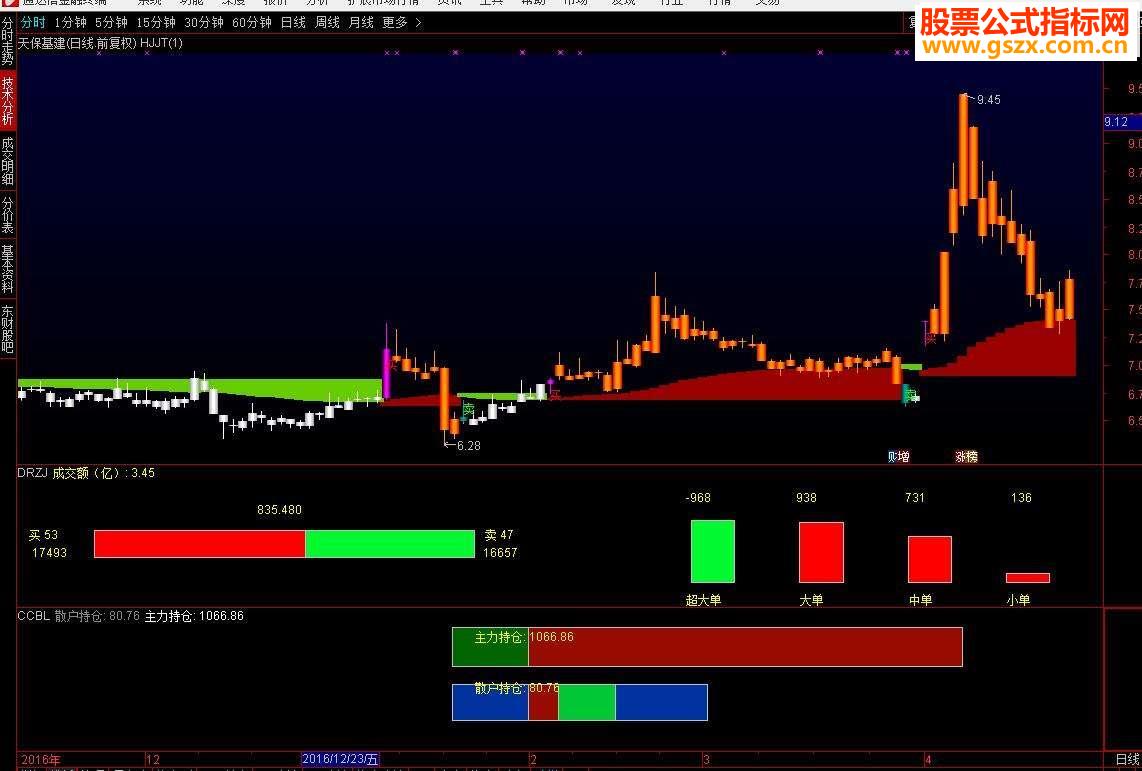This screenshot has width=1142, height=771.
Task: Click the 12 month axis label
Action: click(x=153, y=759)
